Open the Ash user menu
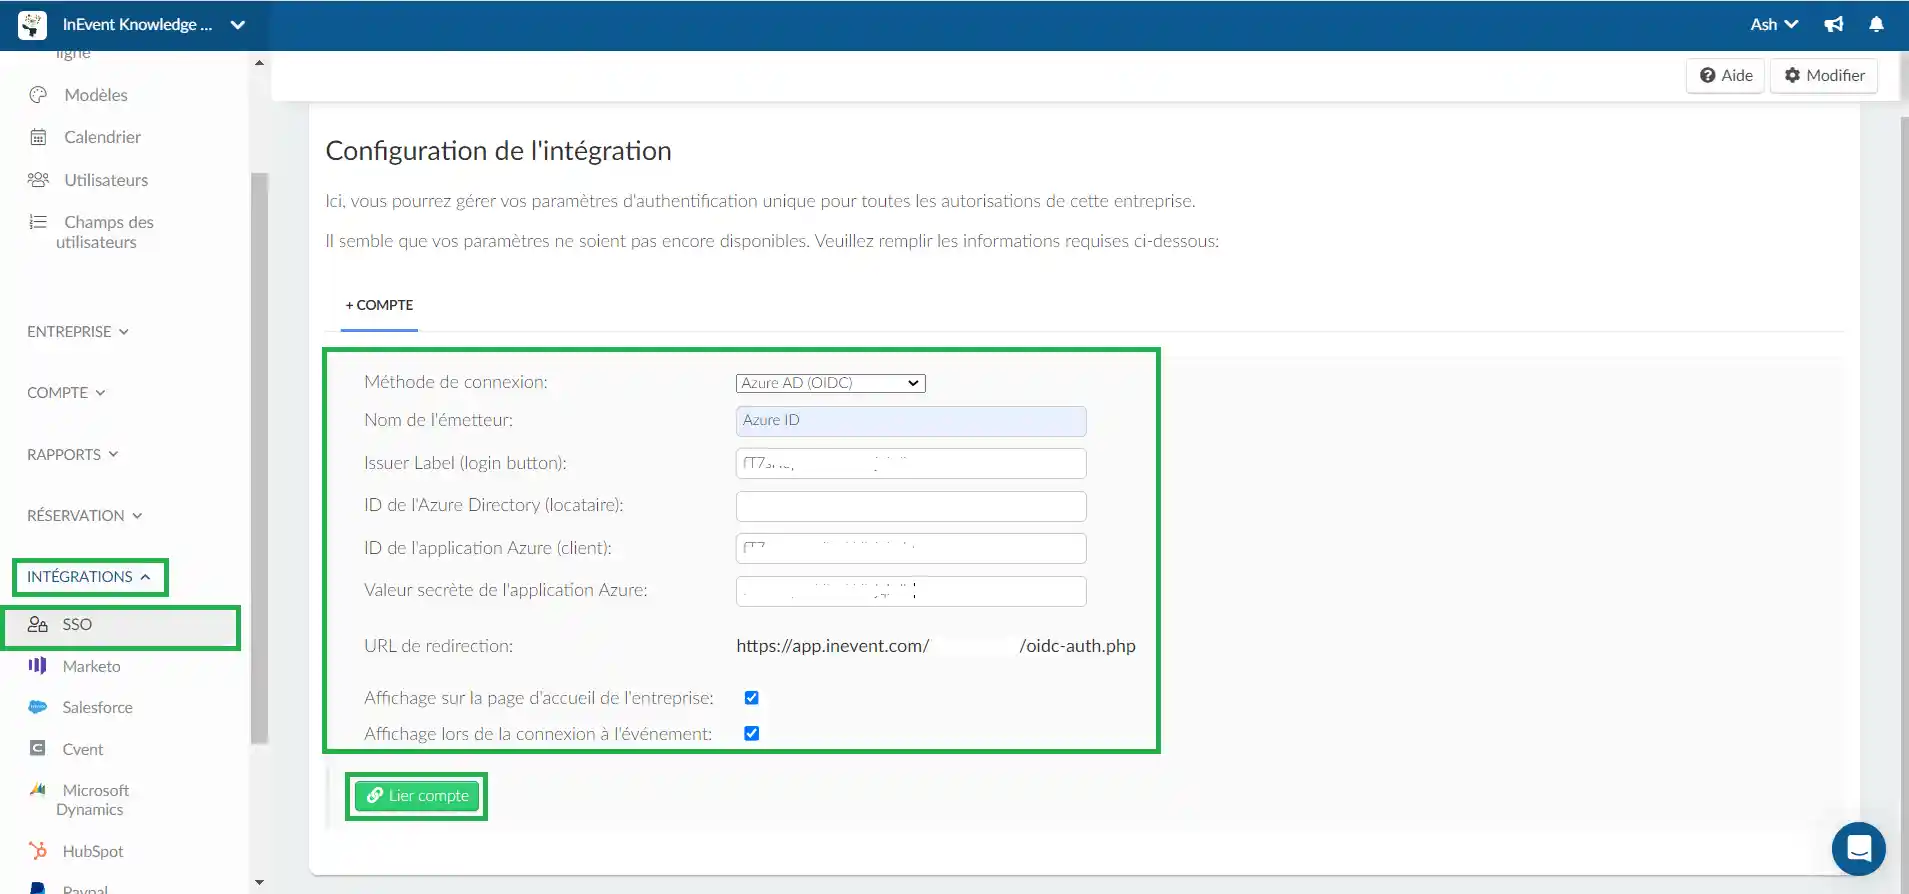The width and height of the screenshot is (1909, 894). (1774, 25)
